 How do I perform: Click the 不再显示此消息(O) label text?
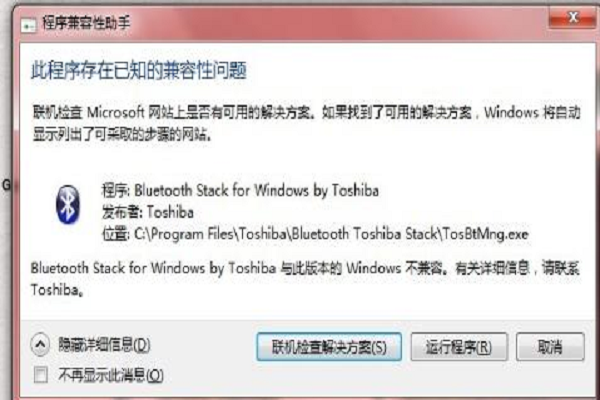(111, 375)
